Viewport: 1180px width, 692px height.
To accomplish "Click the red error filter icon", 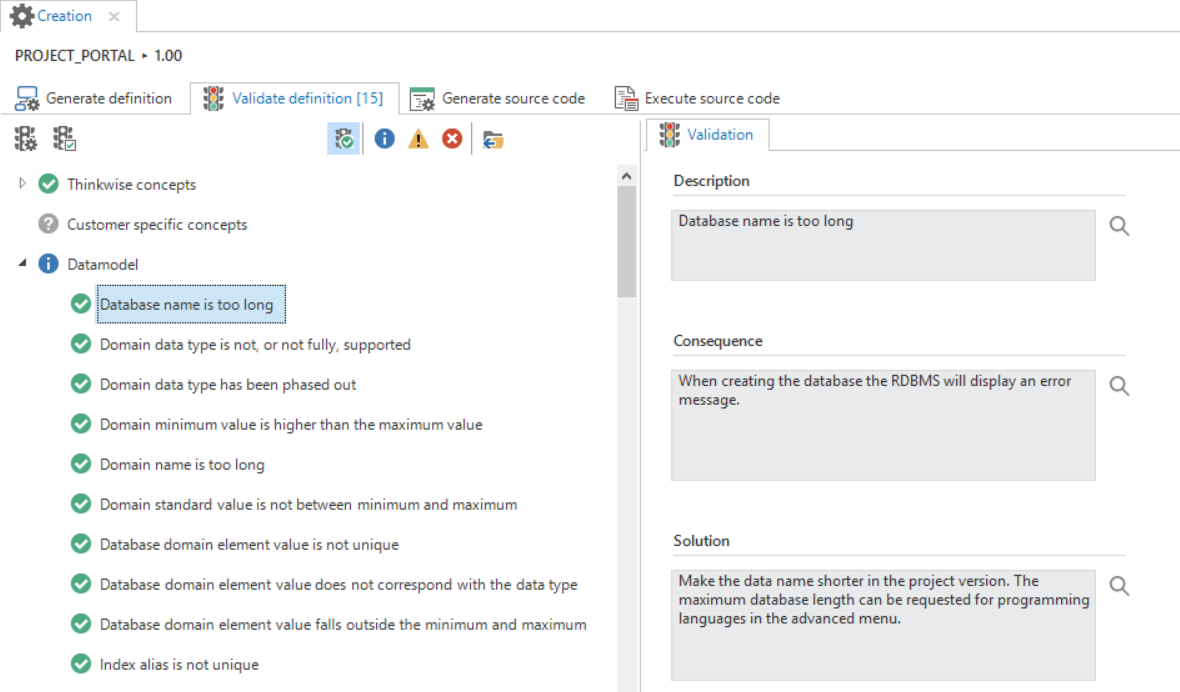I will [x=452, y=139].
